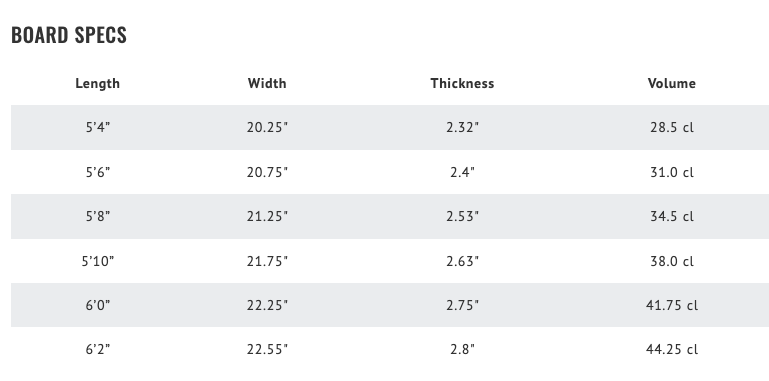The height and width of the screenshot is (381, 769).
Task: Click the 20.25" width value
Action: coord(267,127)
